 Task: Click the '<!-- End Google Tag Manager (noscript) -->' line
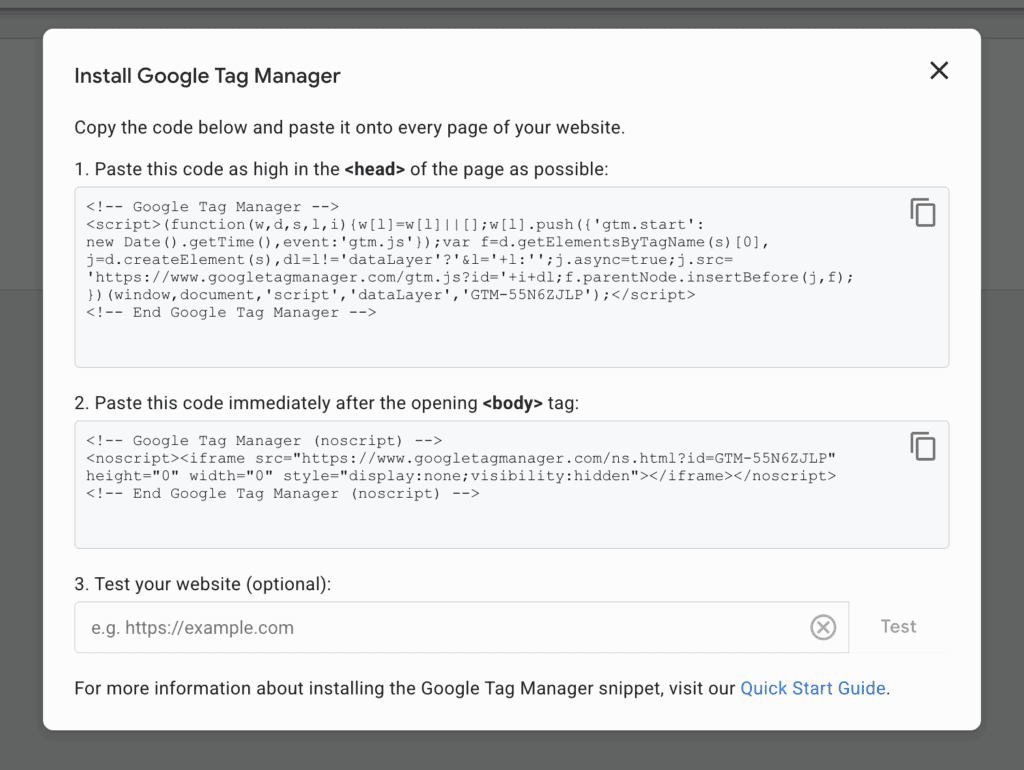283,493
